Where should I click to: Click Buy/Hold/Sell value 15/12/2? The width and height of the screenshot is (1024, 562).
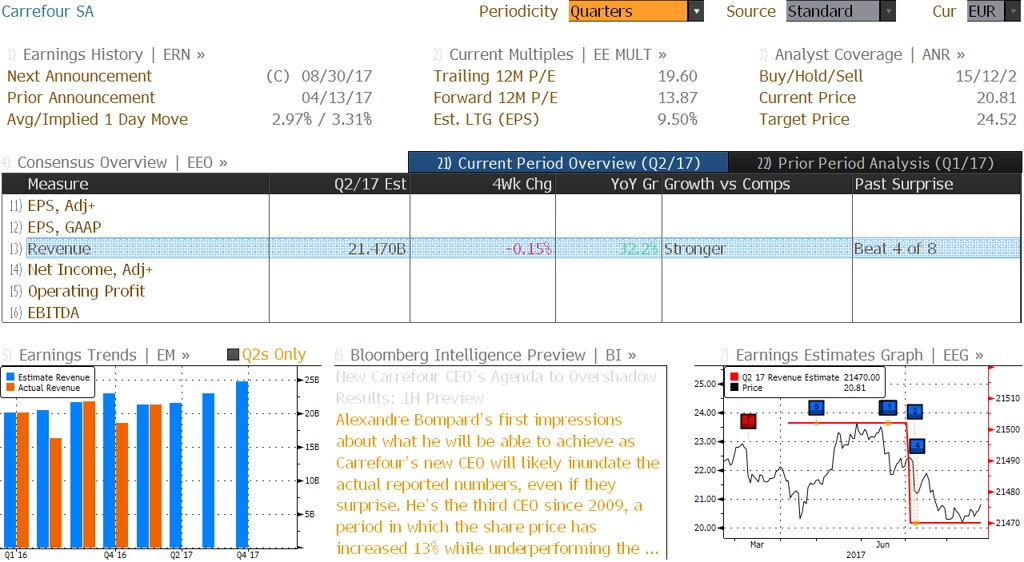[x=986, y=76]
